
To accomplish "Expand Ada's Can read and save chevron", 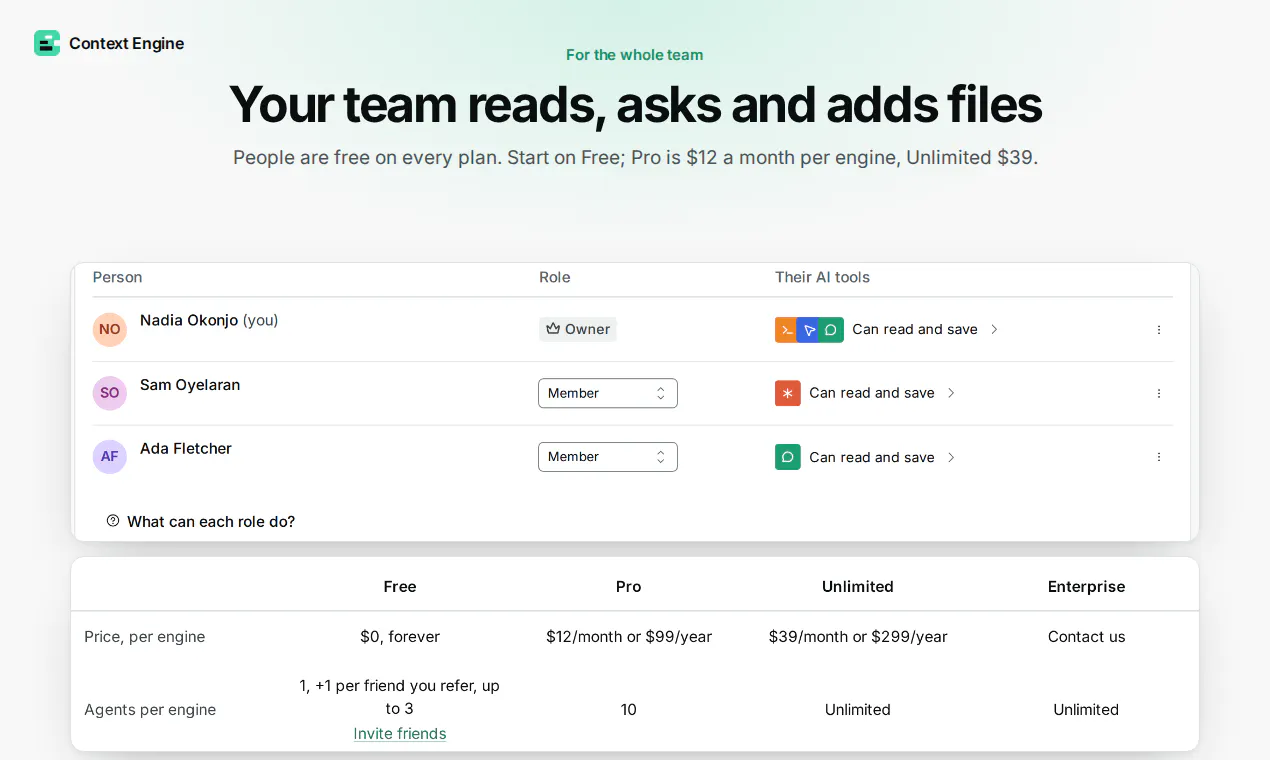I will click(951, 457).
